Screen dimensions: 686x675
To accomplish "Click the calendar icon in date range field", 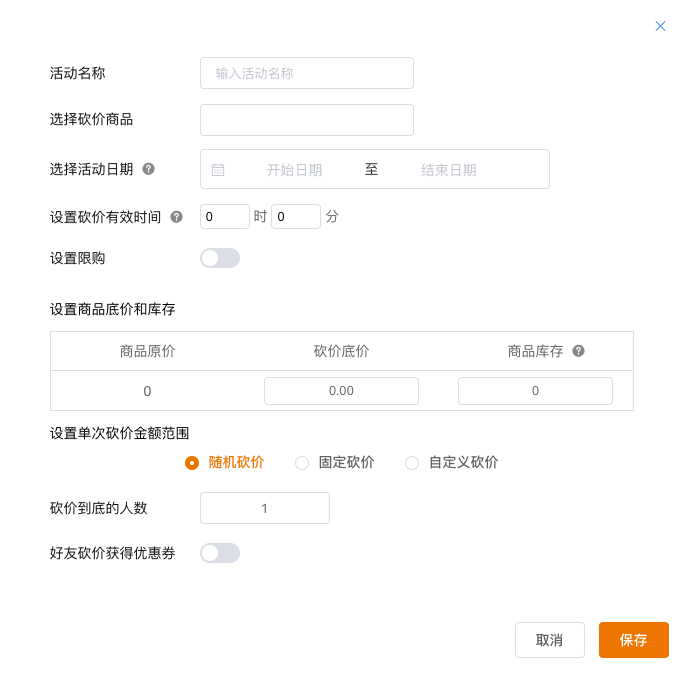I will (x=218, y=170).
